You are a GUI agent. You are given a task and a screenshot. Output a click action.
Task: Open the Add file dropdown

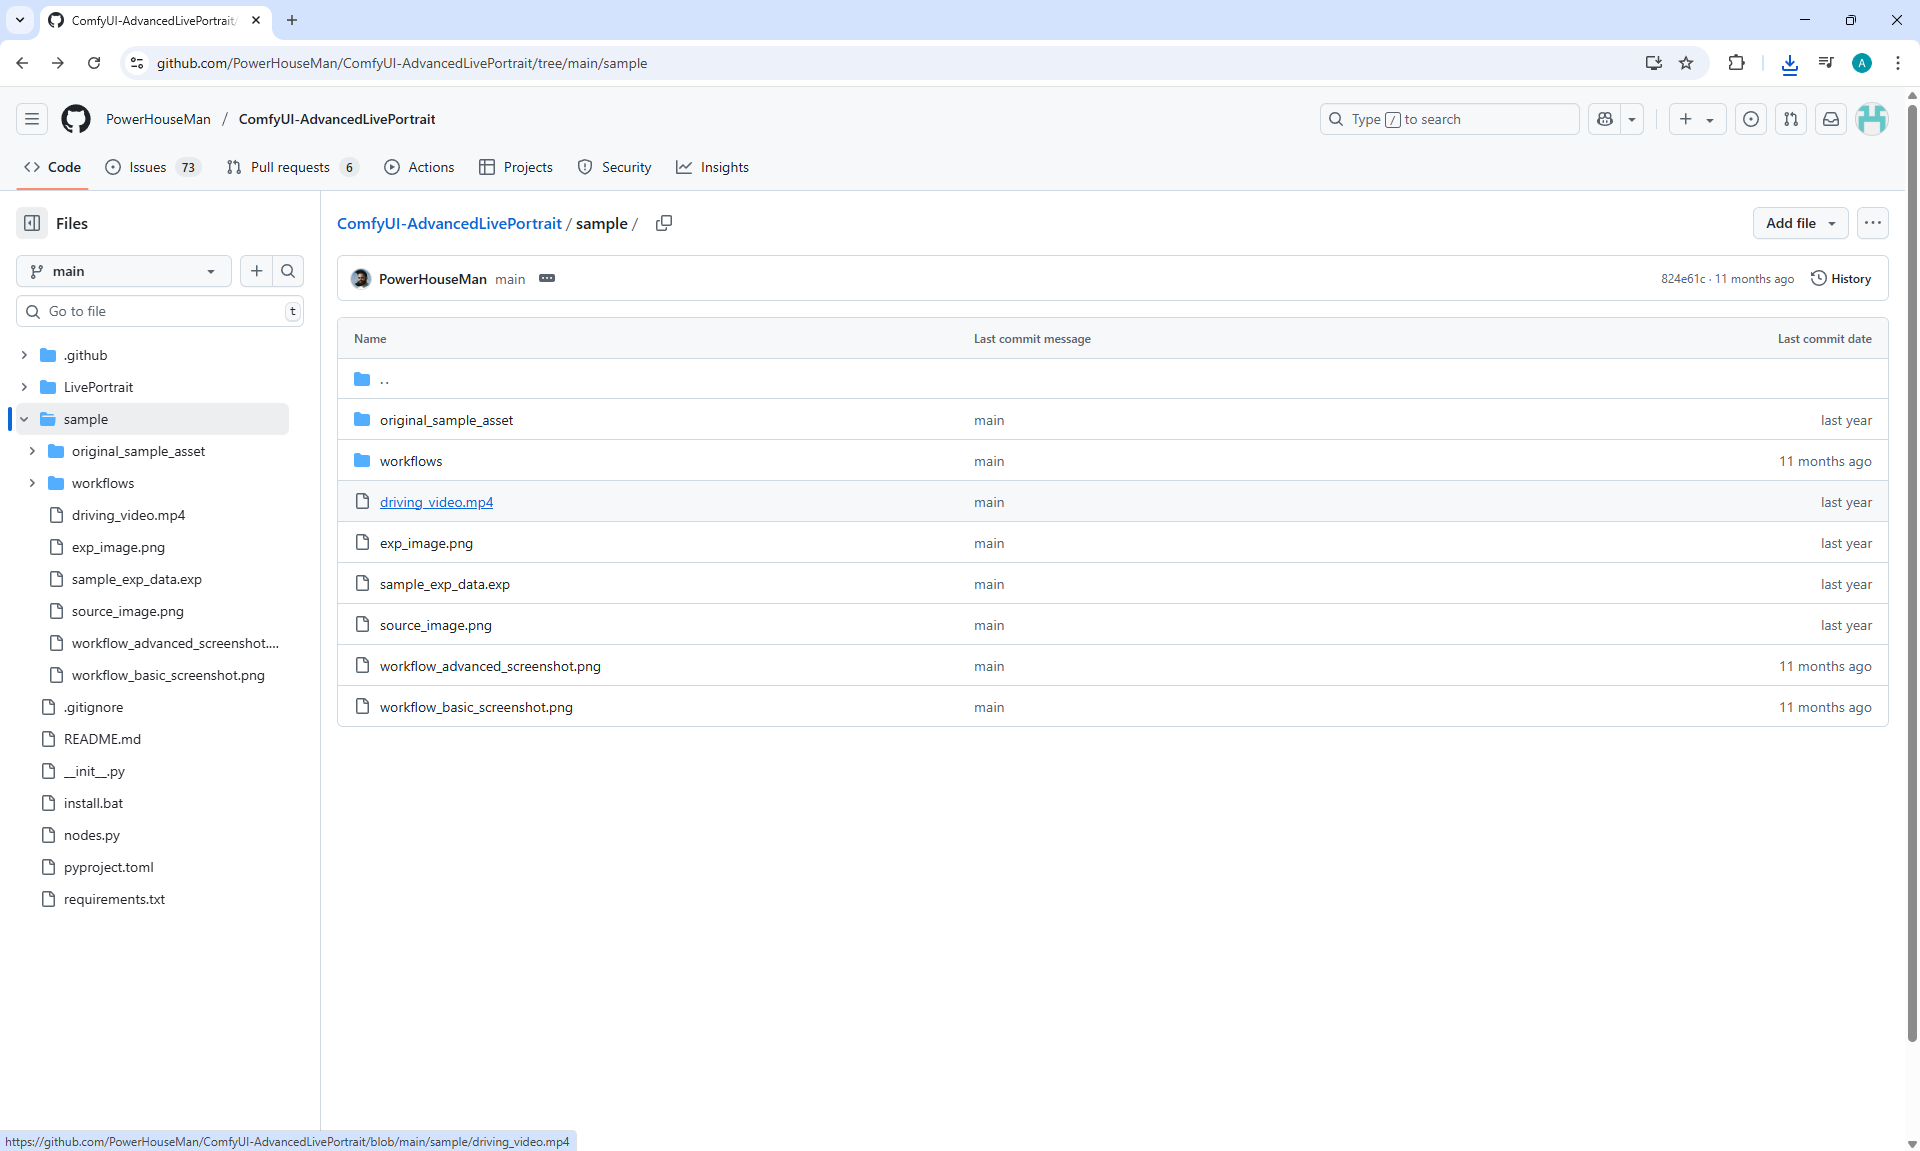(x=1800, y=223)
